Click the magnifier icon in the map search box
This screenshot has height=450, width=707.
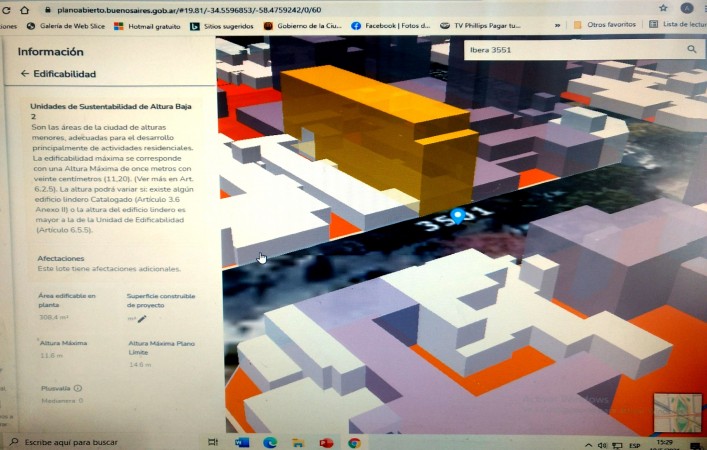tap(691, 49)
